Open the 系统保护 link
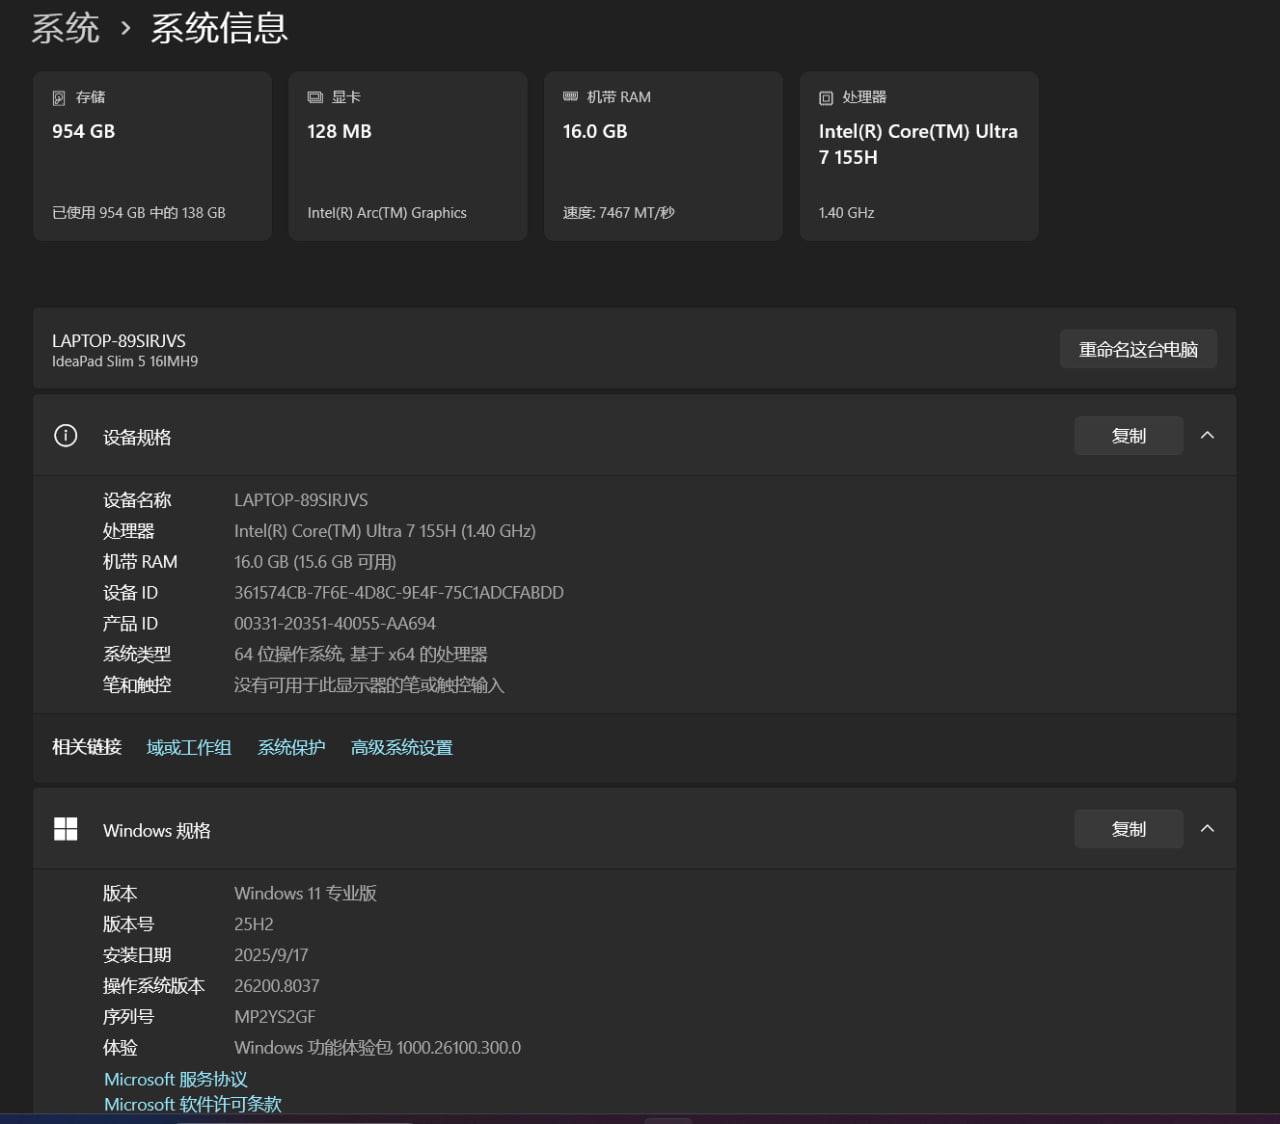Image resolution: width=1280 pixels, height=1124 pixels. pyautogui.click(x=291, y=748)
